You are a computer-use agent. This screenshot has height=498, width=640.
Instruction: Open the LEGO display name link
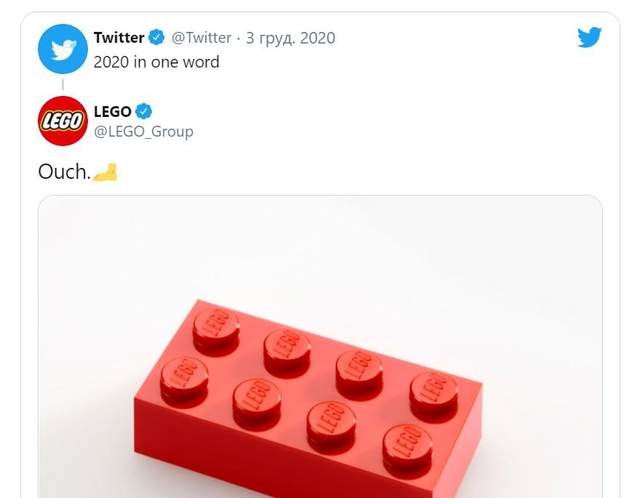(x=112, y=112)
